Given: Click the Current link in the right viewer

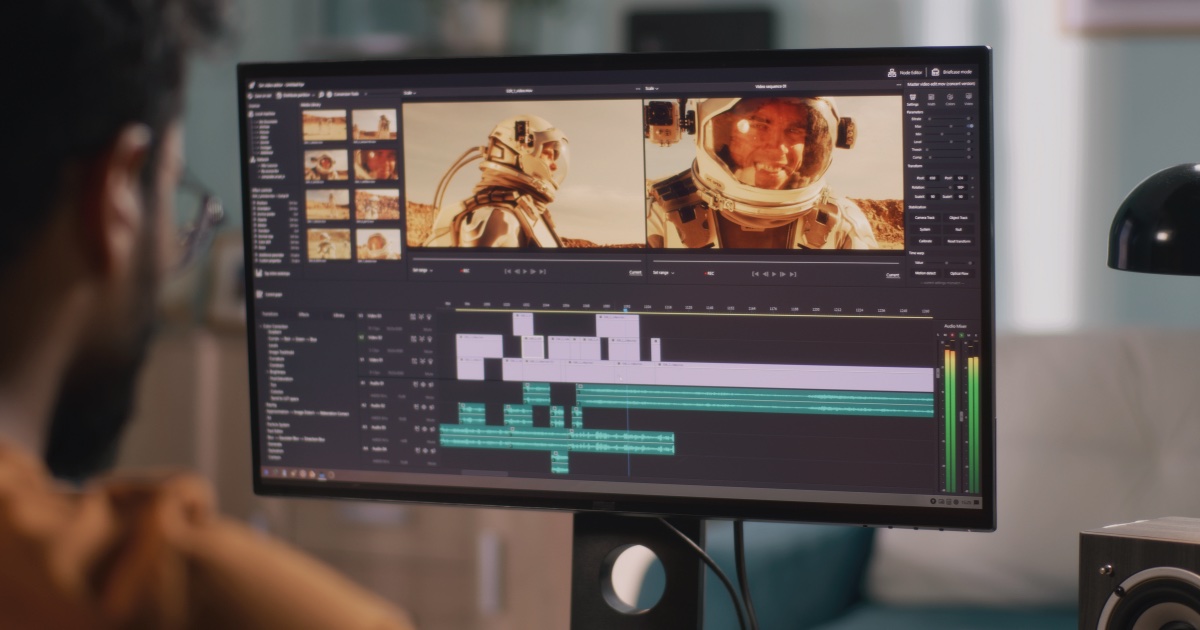Looking at the screenshot, I should (893, 275).
